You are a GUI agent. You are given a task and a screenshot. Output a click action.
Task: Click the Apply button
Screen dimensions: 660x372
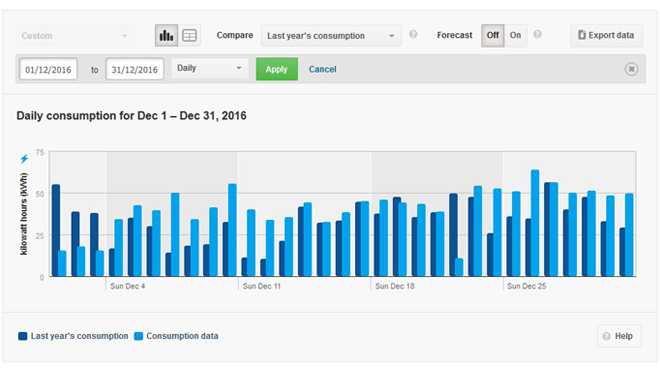[277, 69]
